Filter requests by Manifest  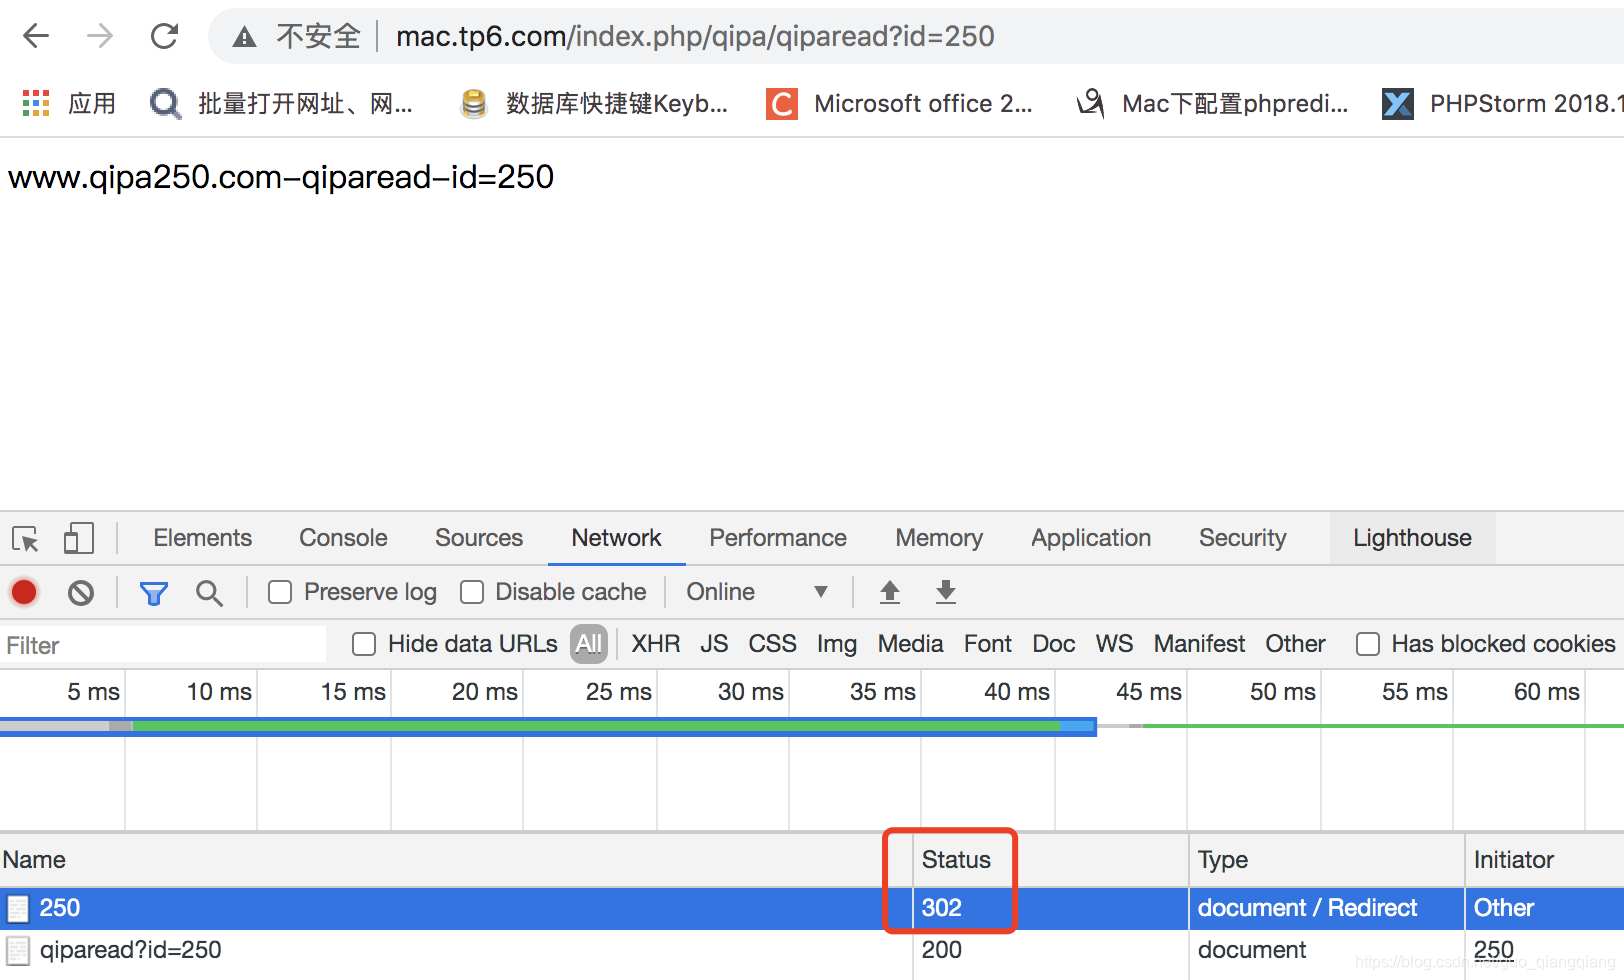pyautogui.click(x=1199, y=644)
